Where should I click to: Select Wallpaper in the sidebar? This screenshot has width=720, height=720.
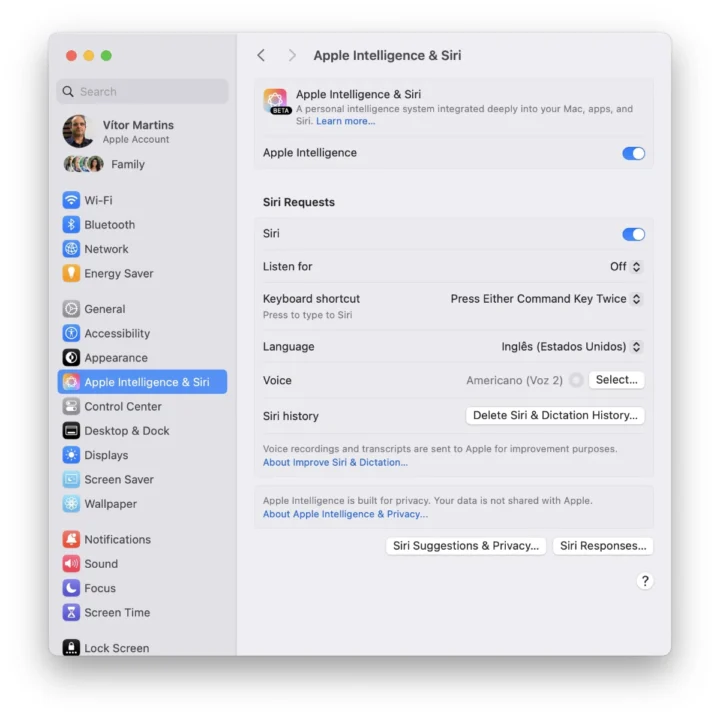coord(142,503)
